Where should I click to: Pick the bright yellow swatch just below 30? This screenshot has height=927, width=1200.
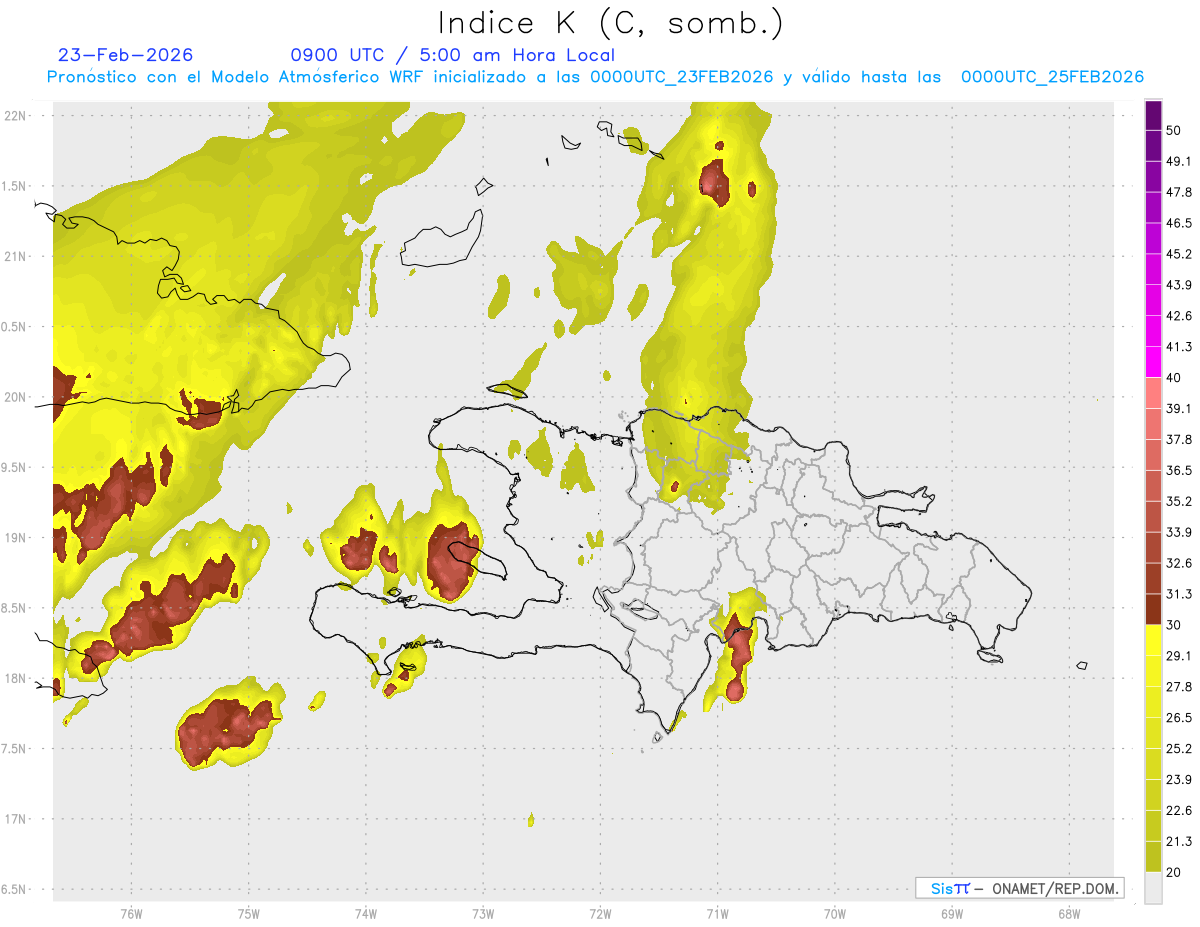[x=1153, y=640]
